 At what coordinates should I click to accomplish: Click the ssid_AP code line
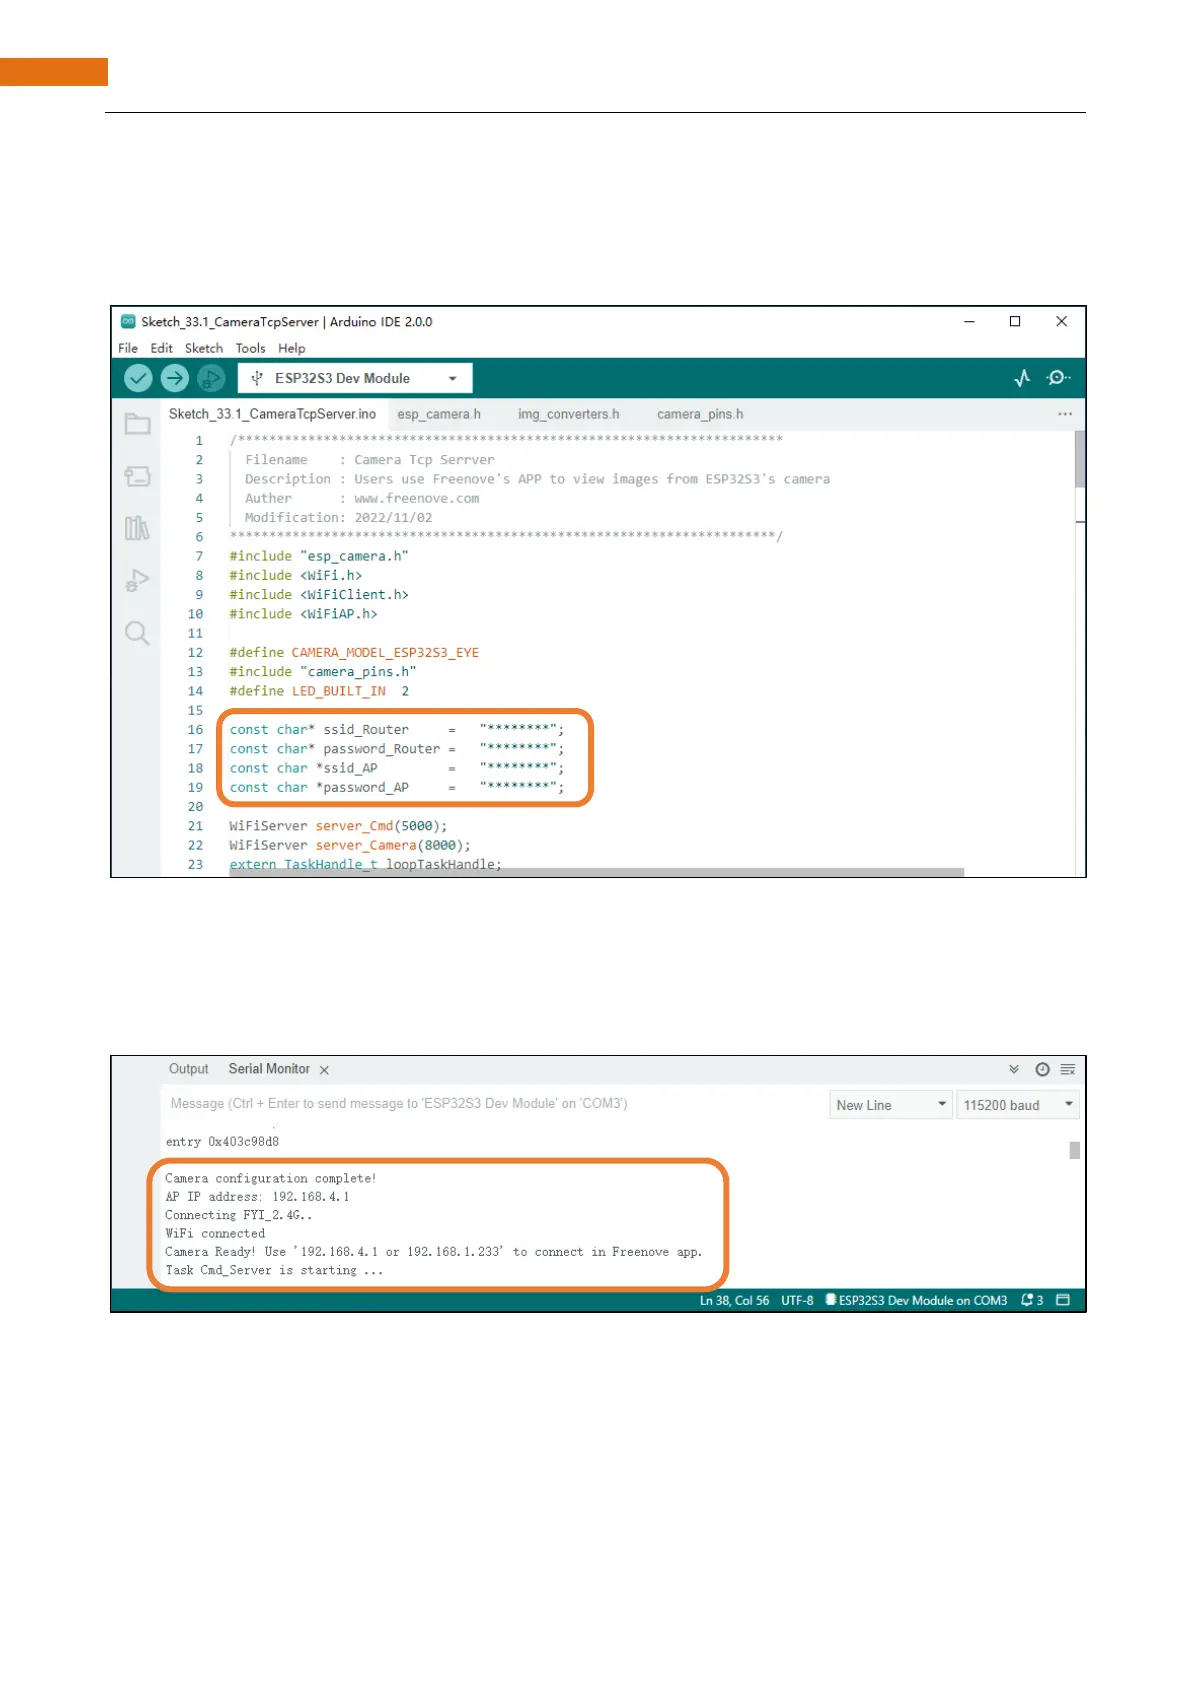tap(397, 768)
